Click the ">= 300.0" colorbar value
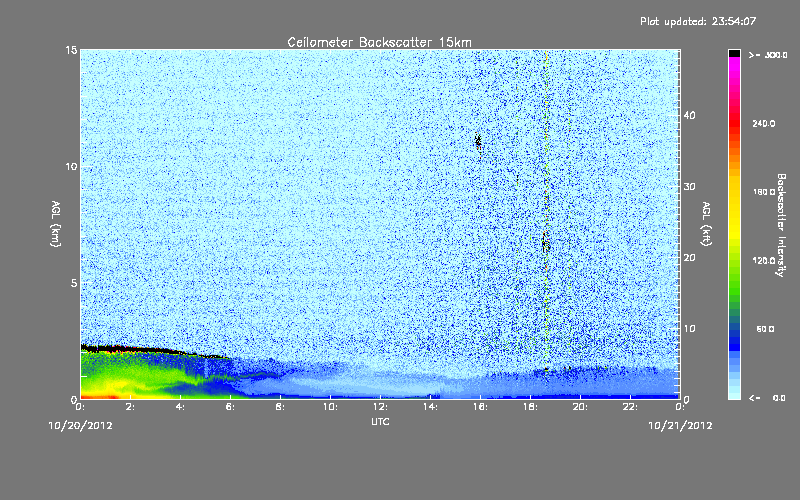Screen dimensions: 800x500 coord(768,55)
